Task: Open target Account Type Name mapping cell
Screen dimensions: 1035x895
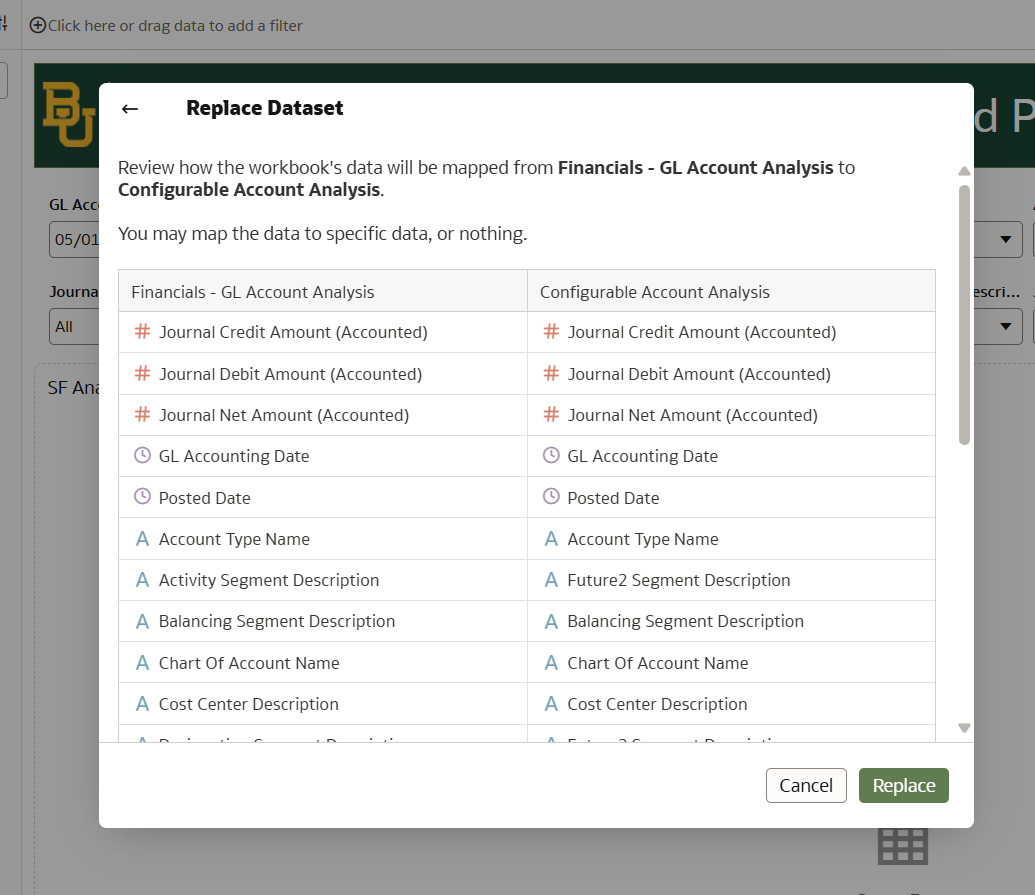Action: [x=731, y=539]
